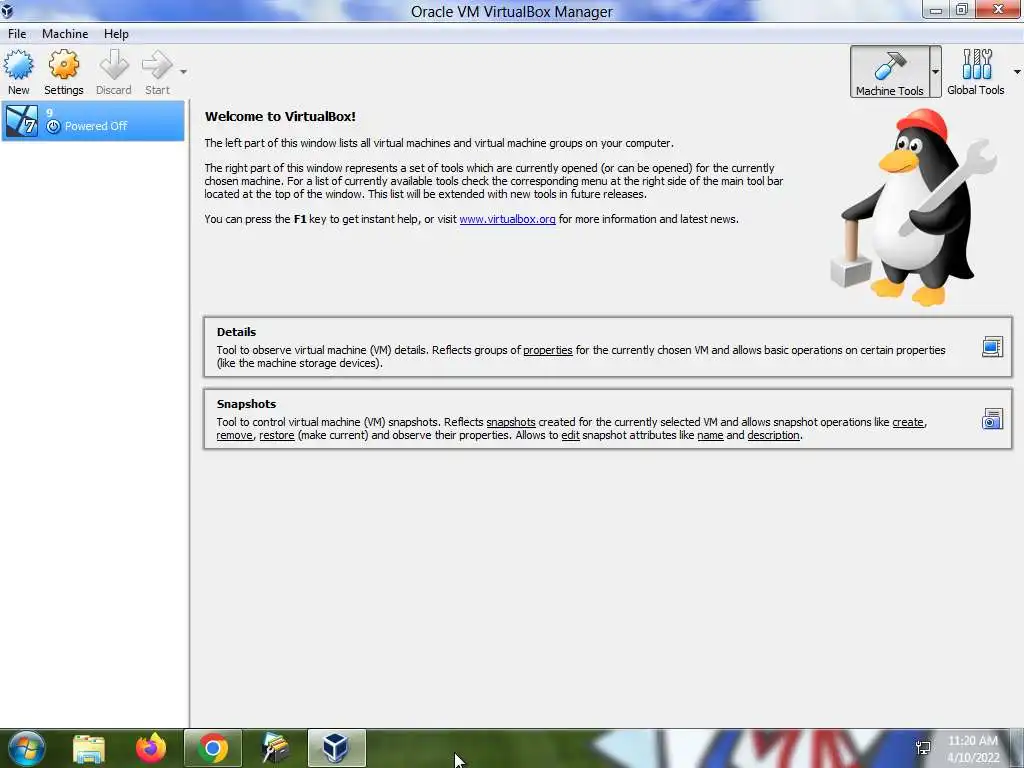Click the name link in Snapshots

(710, 435)
